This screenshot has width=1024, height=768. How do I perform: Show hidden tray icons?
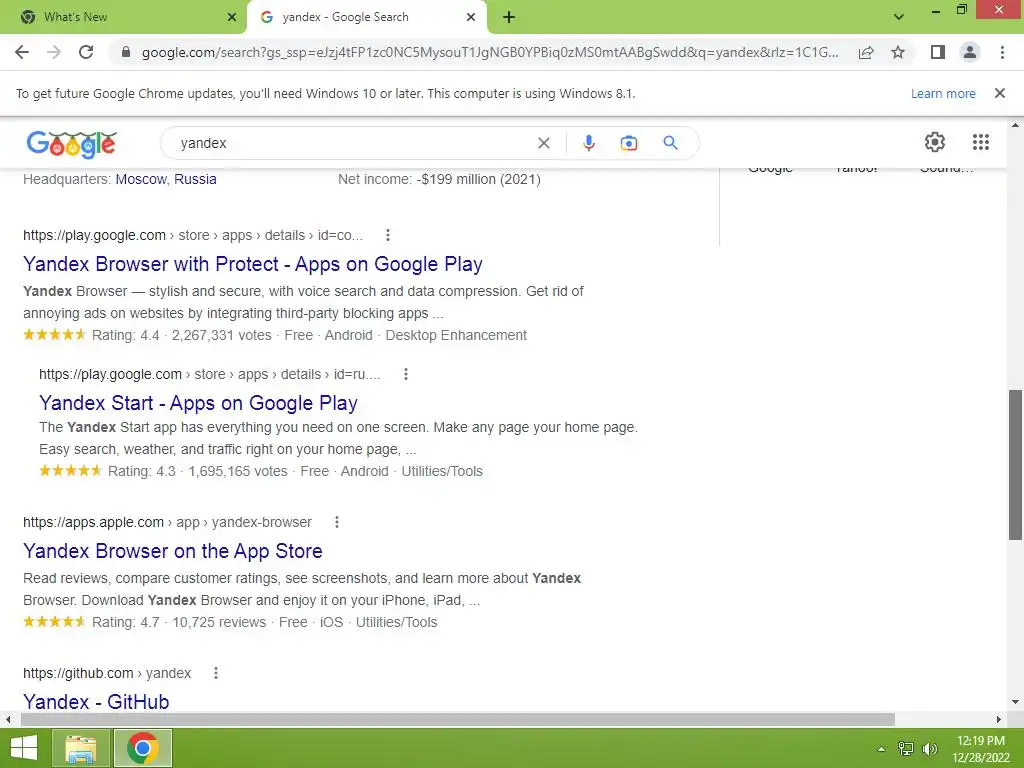pyautogui.click(x=882, y=749)
